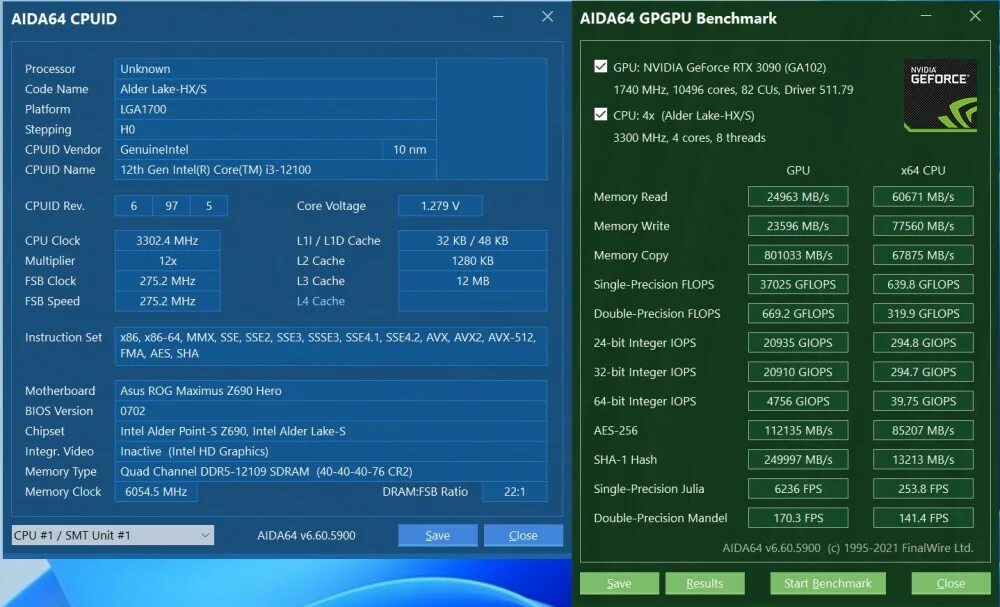Click the GPU AES-256 result 112135 MB/s

tap(798, 430)
